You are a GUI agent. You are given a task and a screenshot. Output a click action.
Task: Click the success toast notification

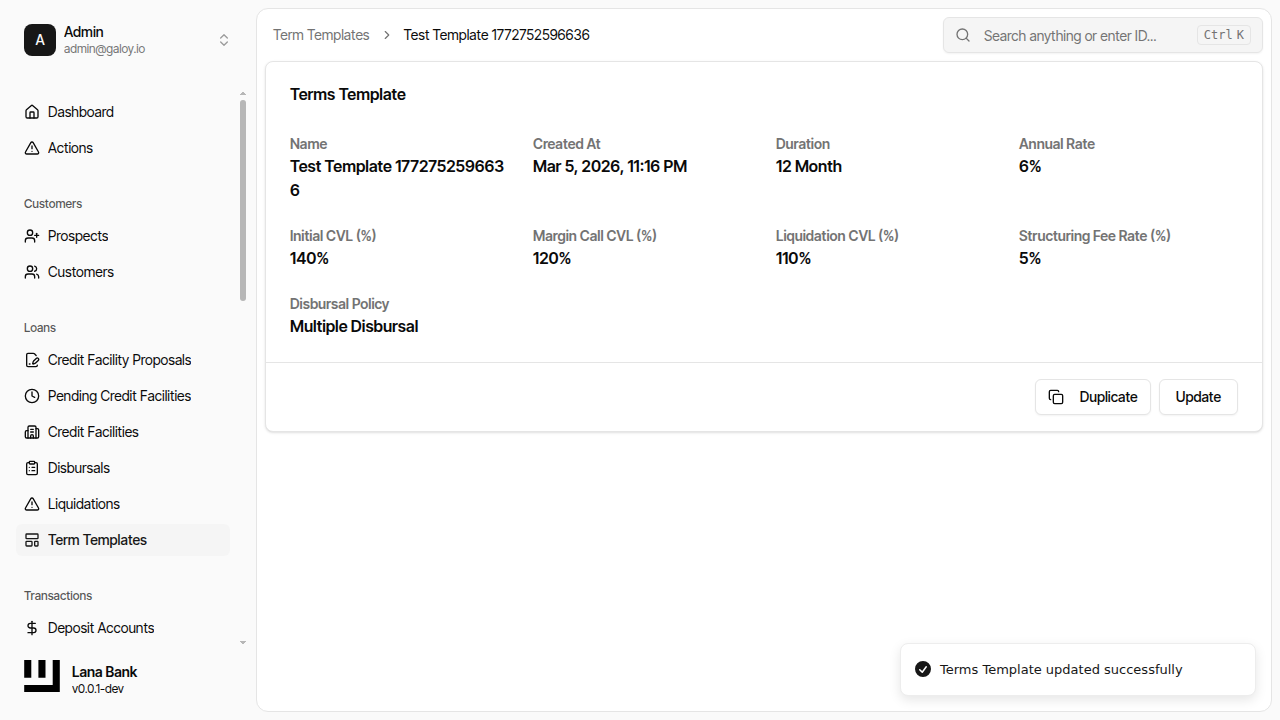pyautogui.click(x=1077, y=669)
